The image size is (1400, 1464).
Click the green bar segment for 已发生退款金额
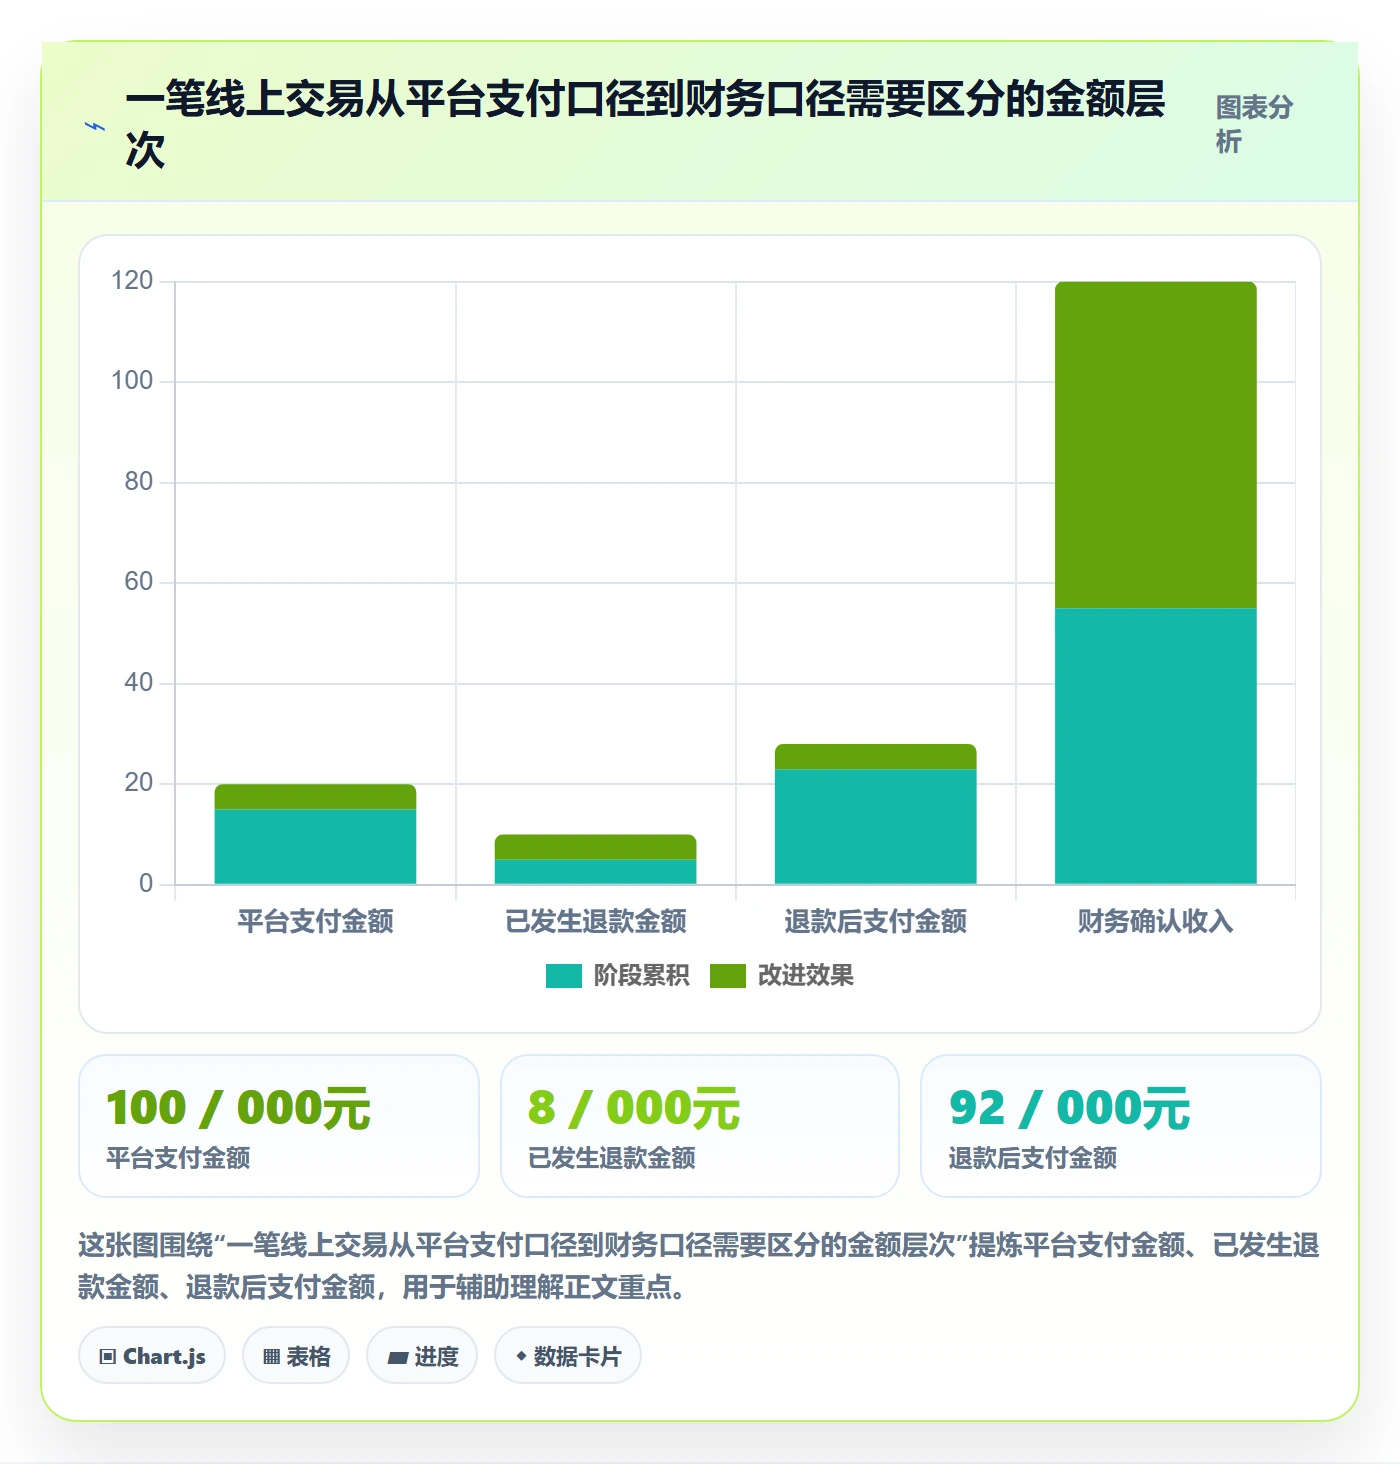[x=595, y=847]
